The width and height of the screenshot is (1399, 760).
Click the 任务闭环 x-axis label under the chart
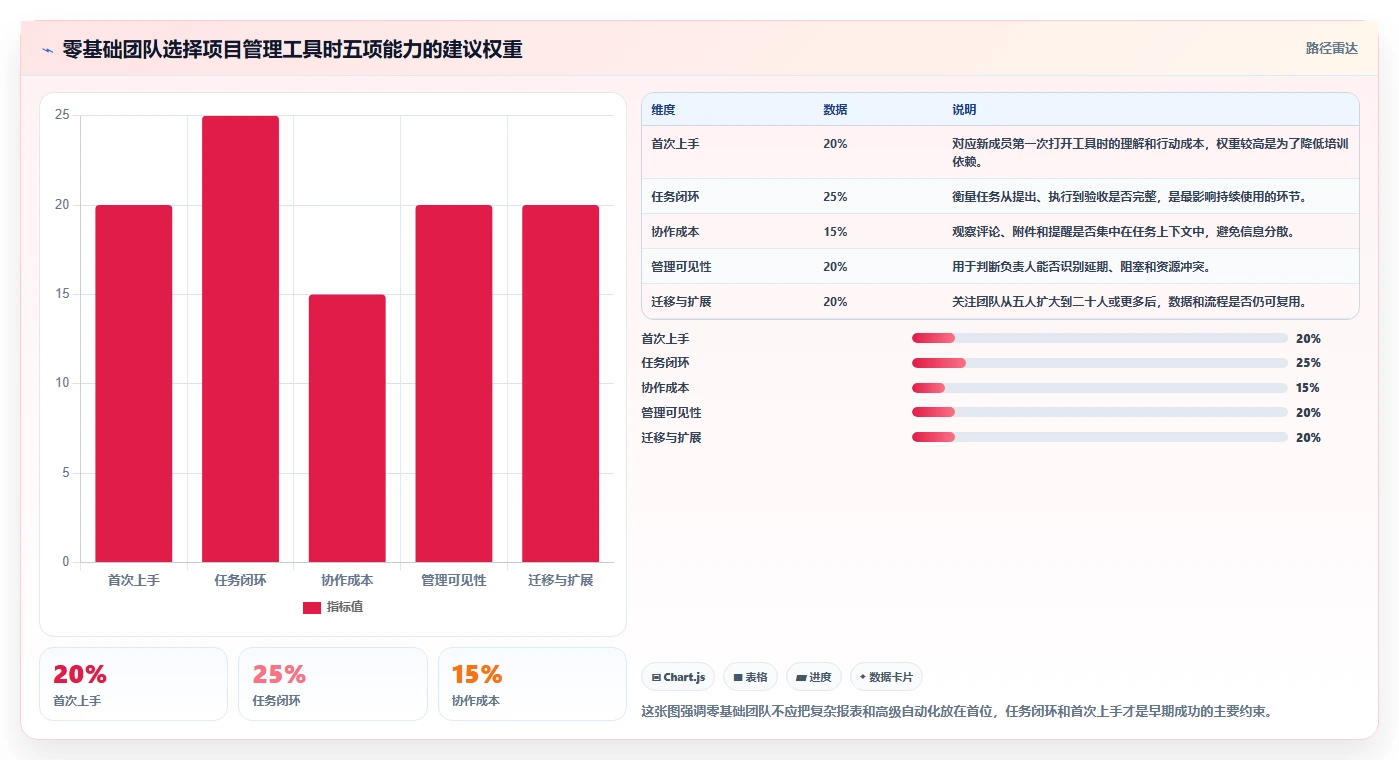(240, 580)
